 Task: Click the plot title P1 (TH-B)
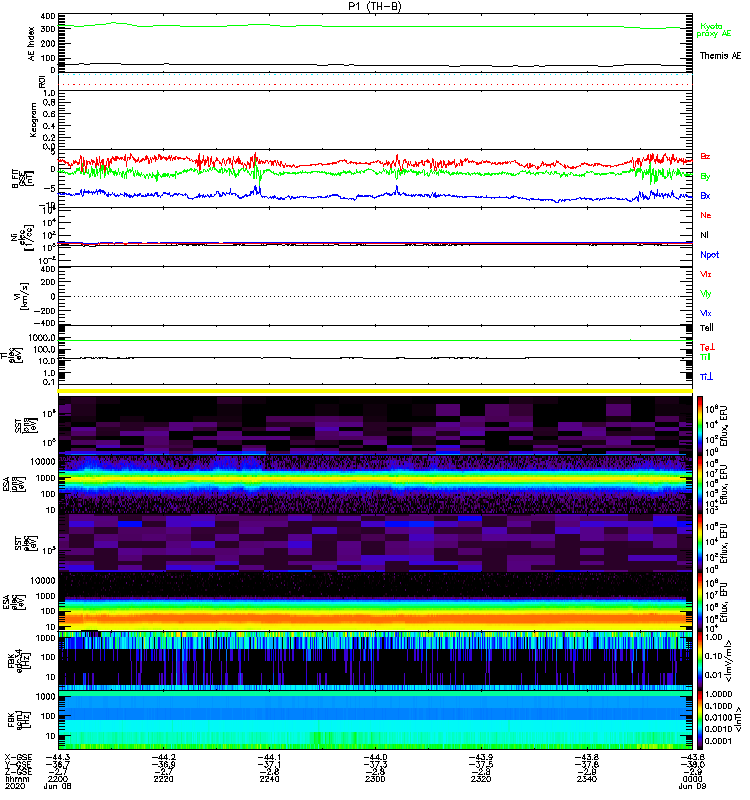[374, 6]
